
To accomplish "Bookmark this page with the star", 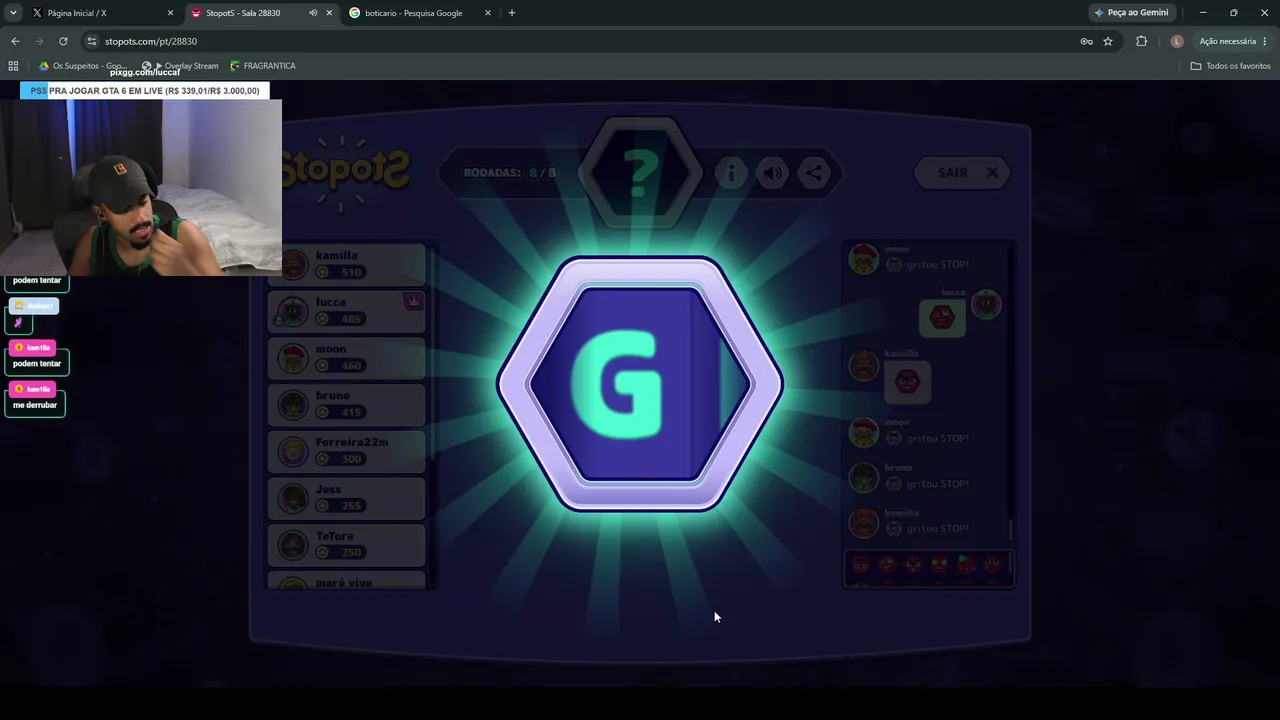I will tap(1108, 41).
